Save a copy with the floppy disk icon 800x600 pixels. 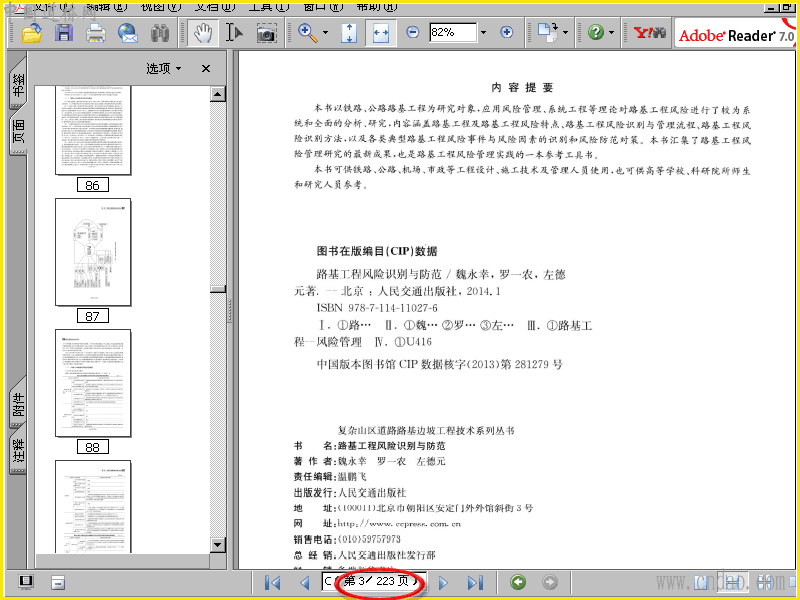(64, 33)
